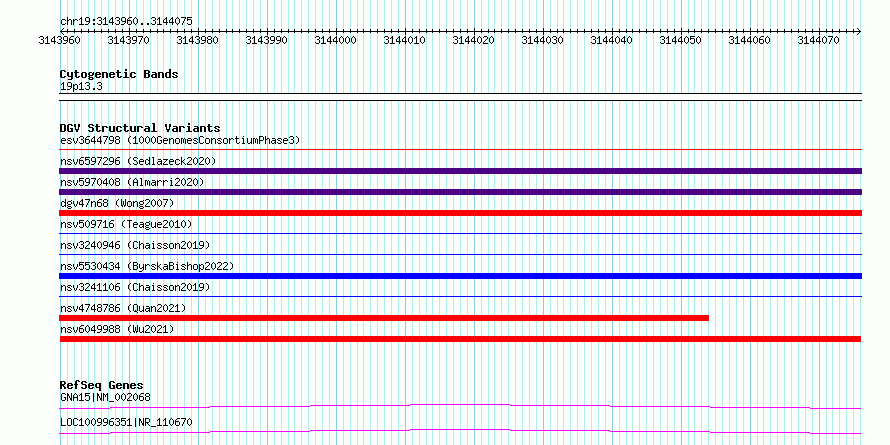This screenshot has width=890, height=445.
Task: Select ruler position 3144010
Action: pos(405,40)
